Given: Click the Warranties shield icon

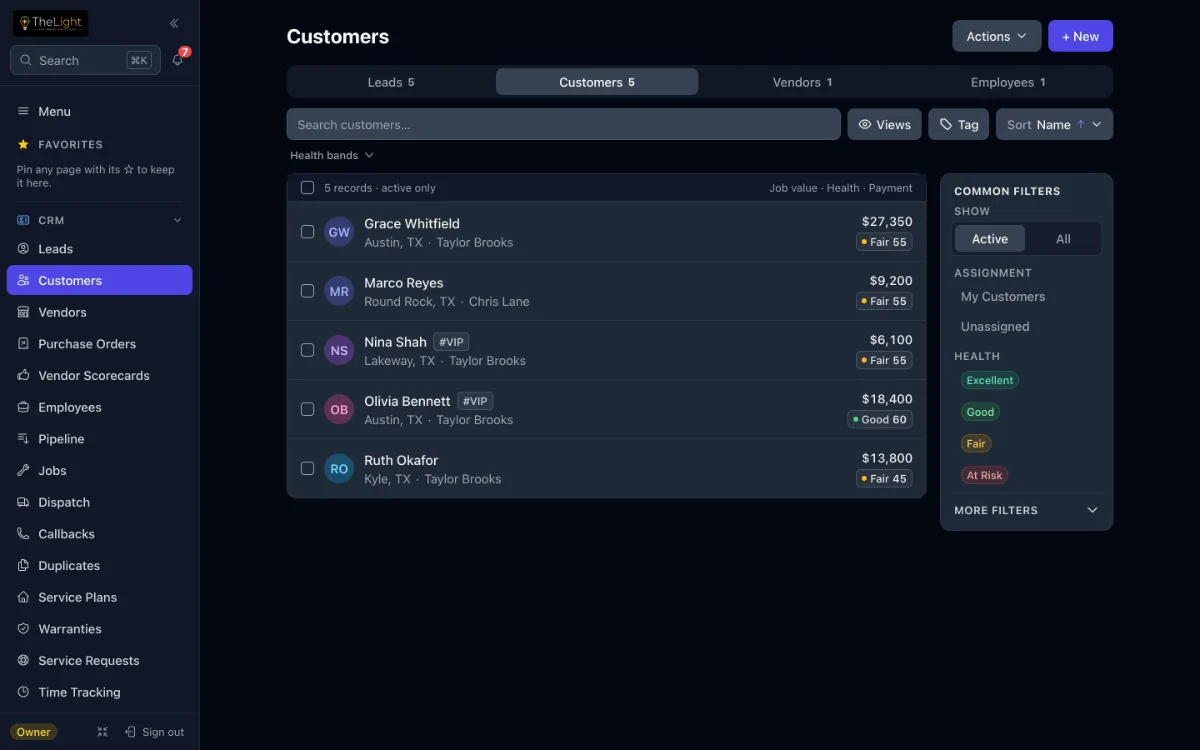Looking at the screenshot, I should [23, 629].
